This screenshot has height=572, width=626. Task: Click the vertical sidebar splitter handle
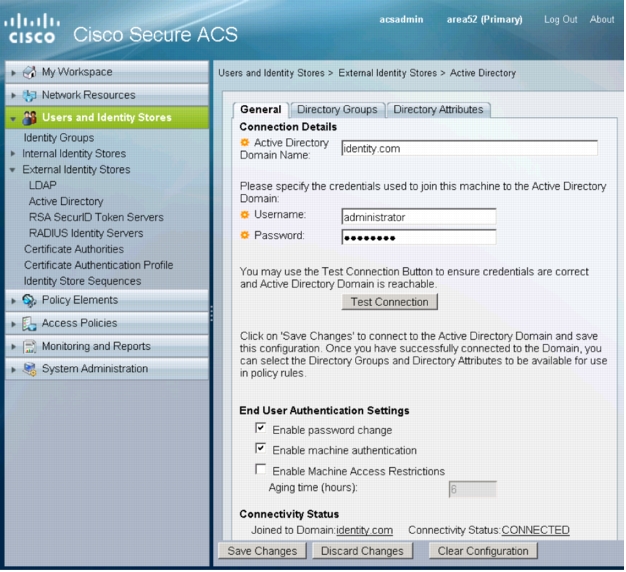211,314
